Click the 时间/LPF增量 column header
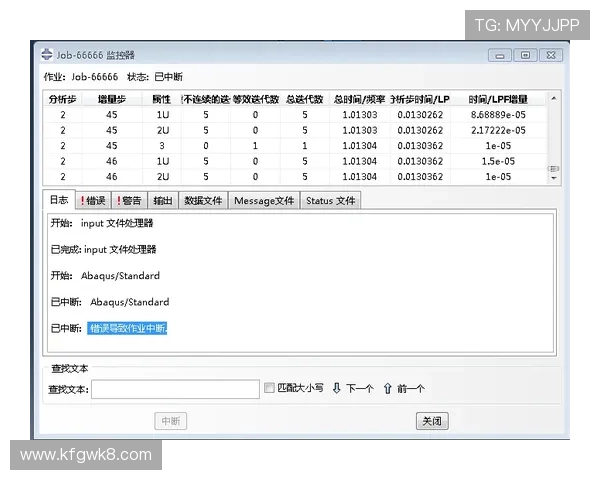Image resolution: width=600 pixels, height=480 pixels. pos(498,100)
